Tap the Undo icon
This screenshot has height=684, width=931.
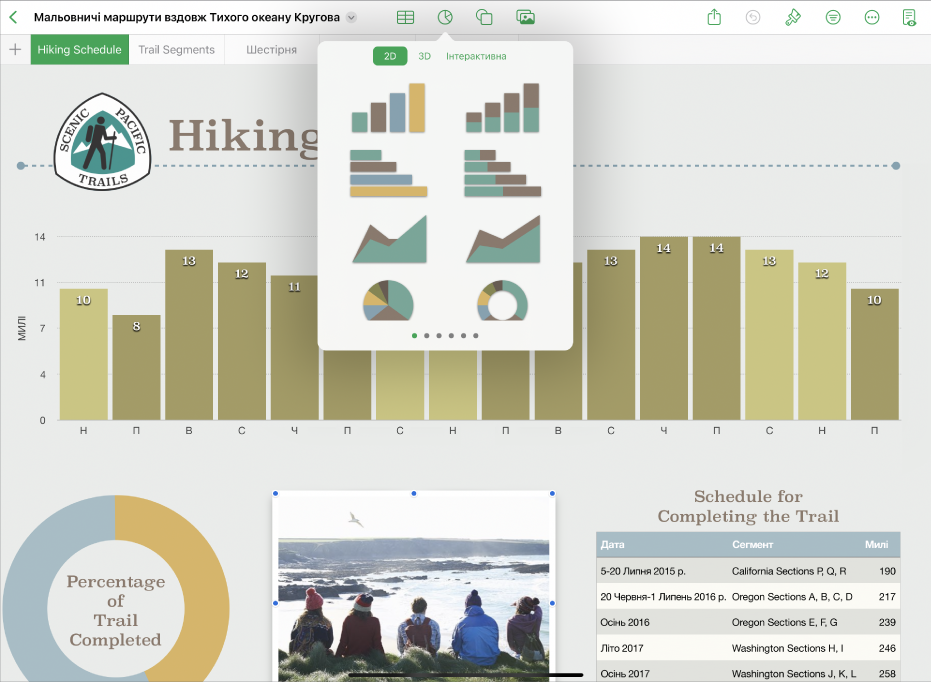(x=753, y=18)
